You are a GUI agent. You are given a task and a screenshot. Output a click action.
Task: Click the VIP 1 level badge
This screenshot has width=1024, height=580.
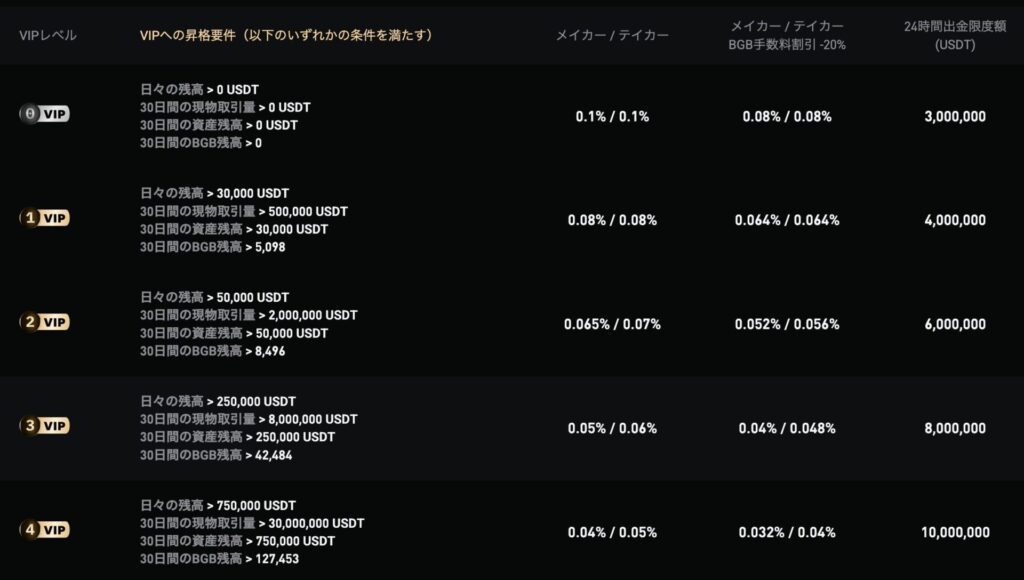click(x=44, y=219)
